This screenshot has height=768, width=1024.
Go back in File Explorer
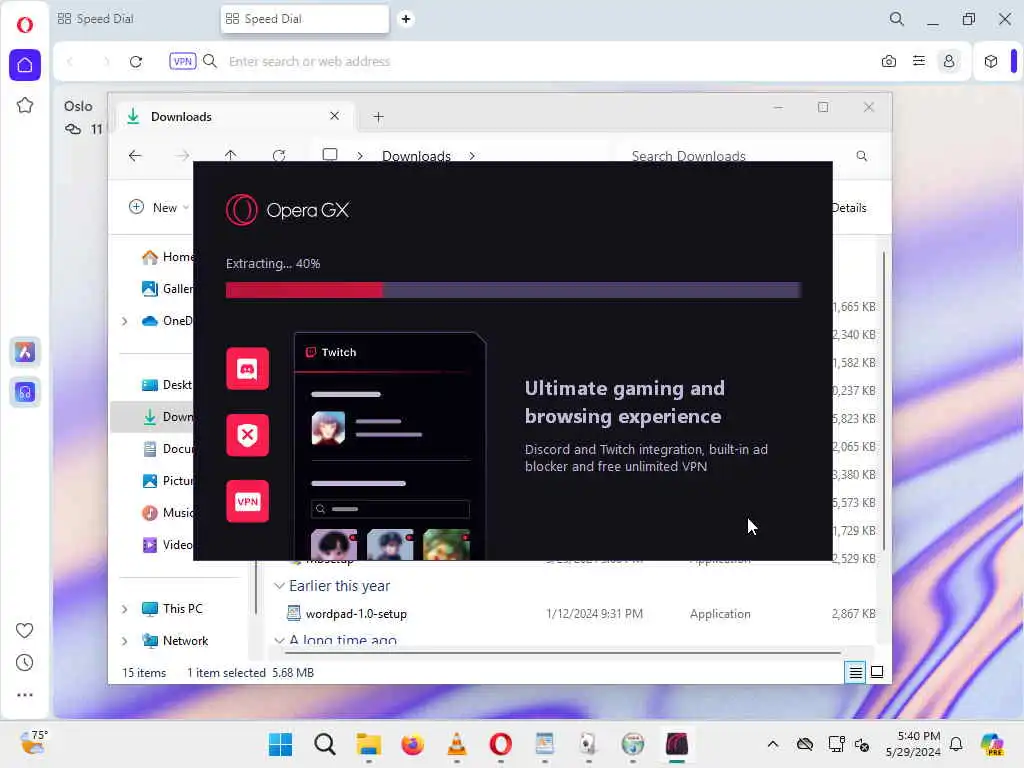(x=135, y=155)
